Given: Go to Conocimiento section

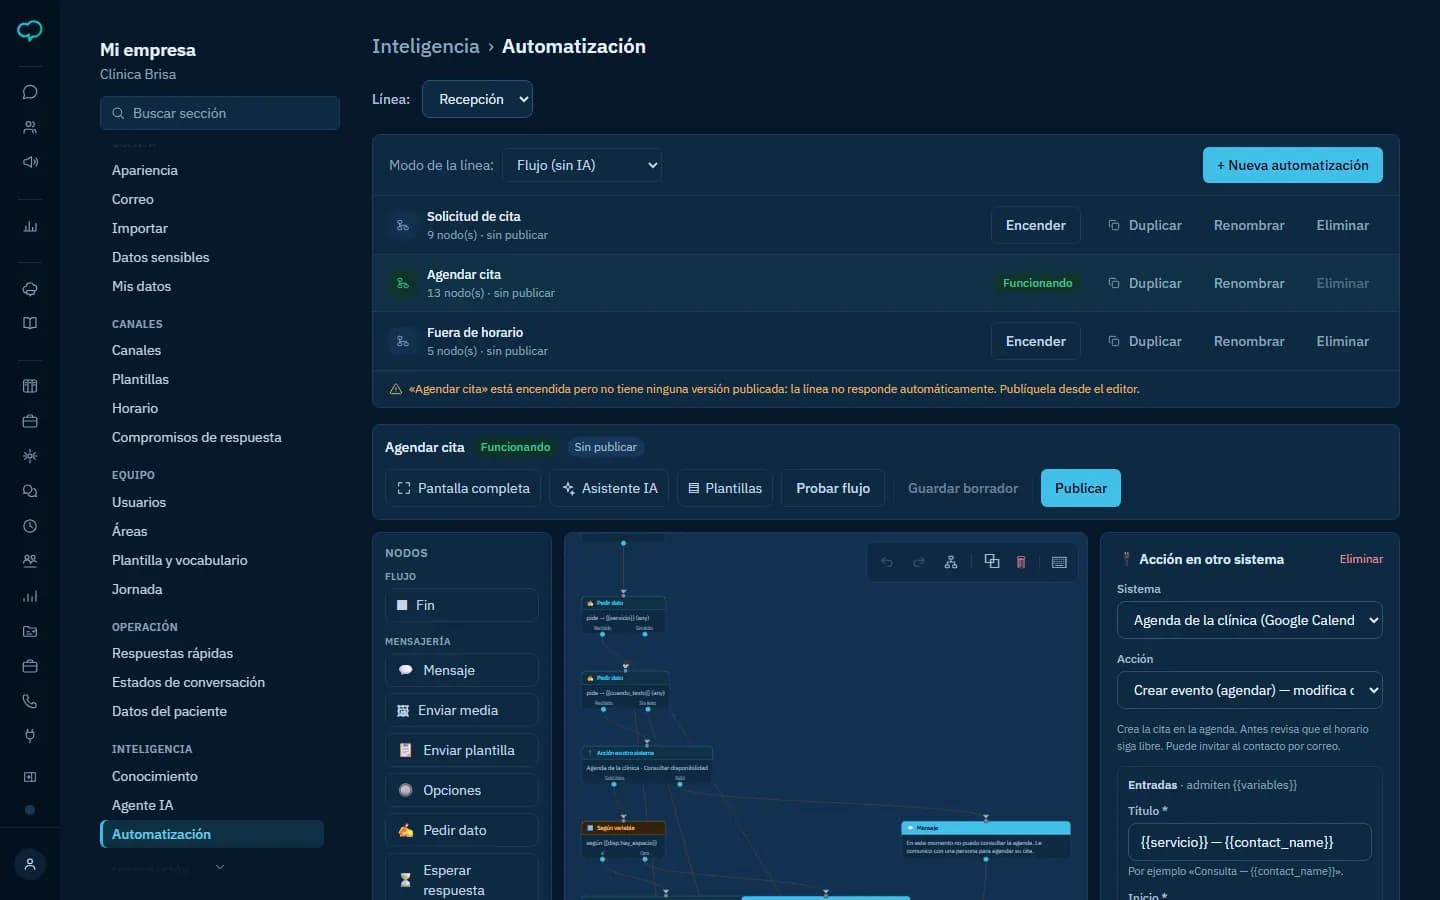Looking at the screenshot, I should pyautogui.click(x=155, y=776).
